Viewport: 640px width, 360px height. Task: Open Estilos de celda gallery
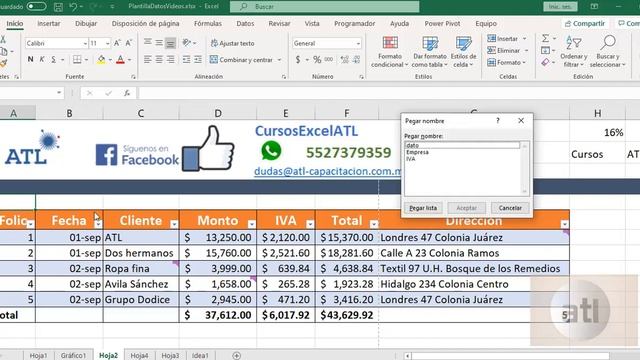click(463, 52)
